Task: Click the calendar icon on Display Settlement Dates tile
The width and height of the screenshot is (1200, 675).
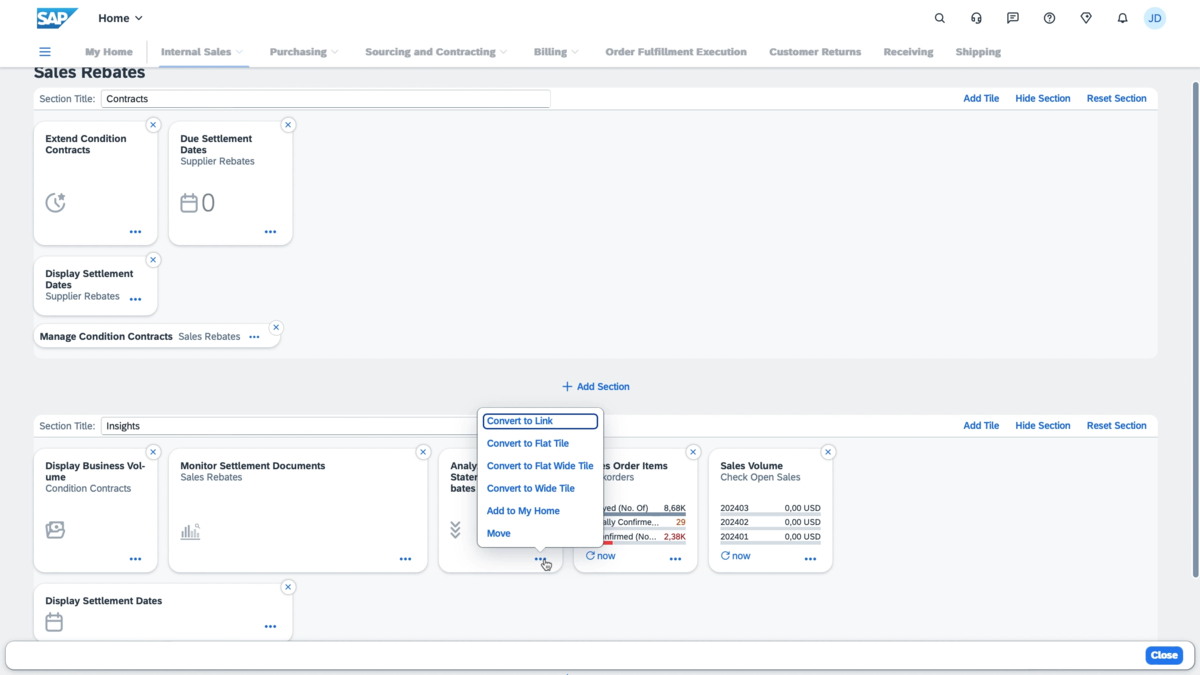Action: 53,621
